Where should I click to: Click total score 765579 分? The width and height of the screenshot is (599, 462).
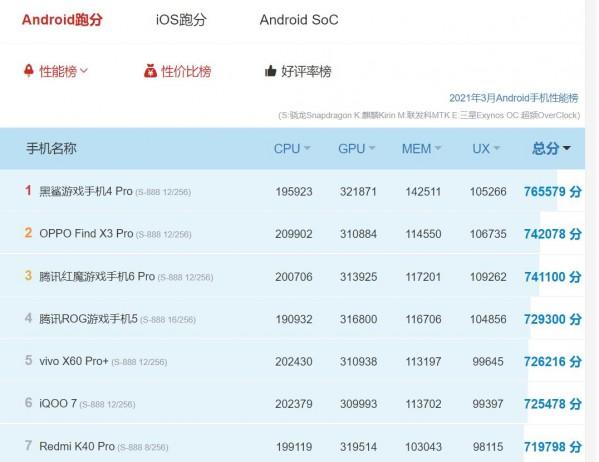pos(552,191)
